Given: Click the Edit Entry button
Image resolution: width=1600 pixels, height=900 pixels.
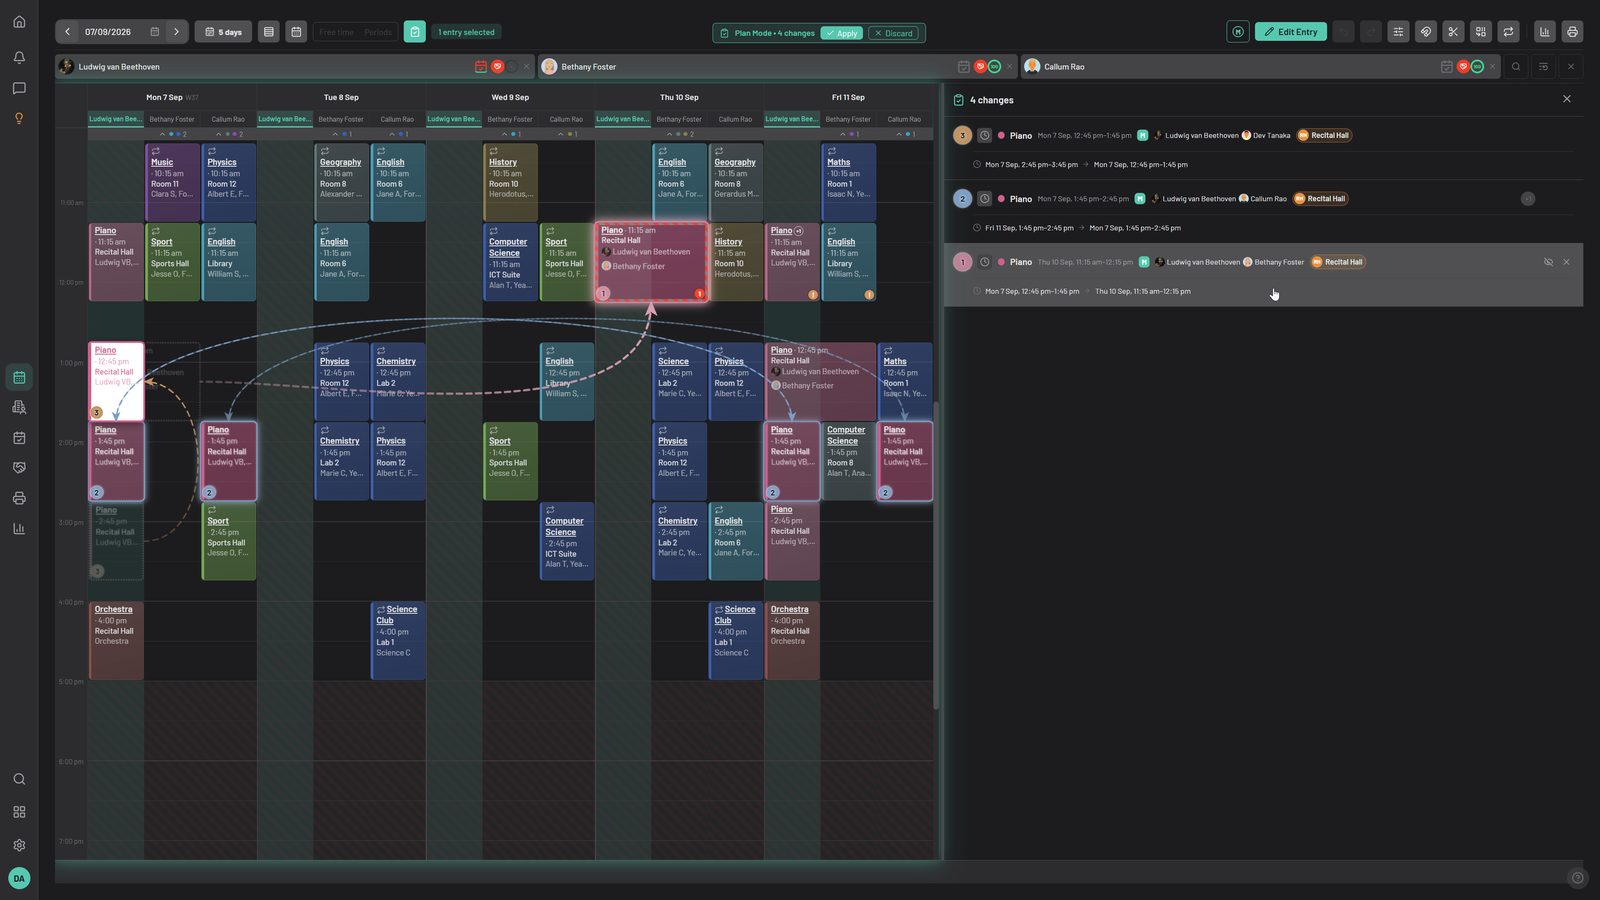Looking at the screenshot, I should 1291,32.
